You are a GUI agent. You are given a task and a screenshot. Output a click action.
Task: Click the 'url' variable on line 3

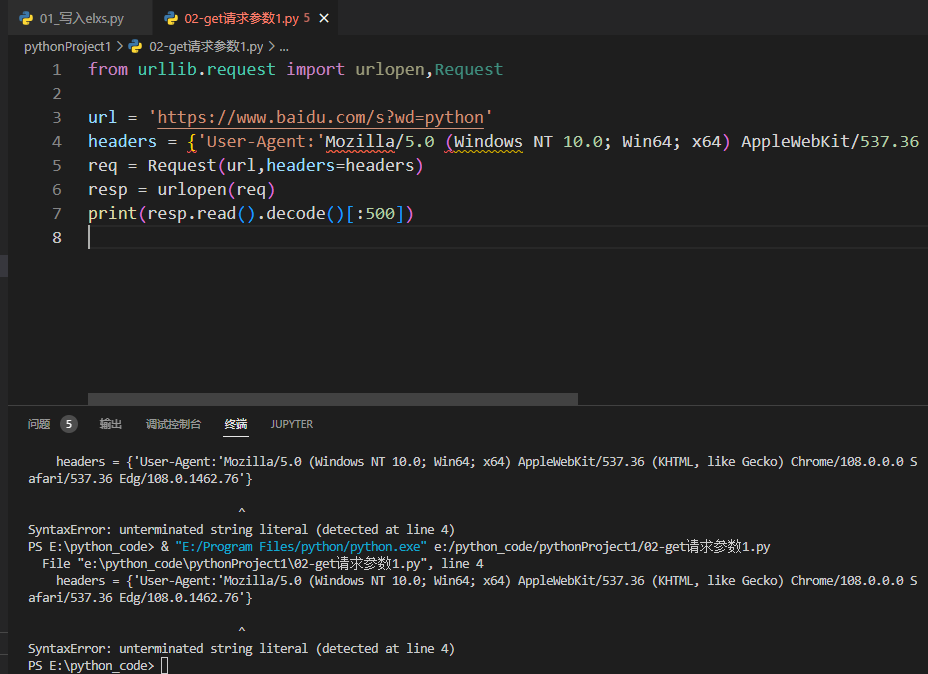point(102,118)
